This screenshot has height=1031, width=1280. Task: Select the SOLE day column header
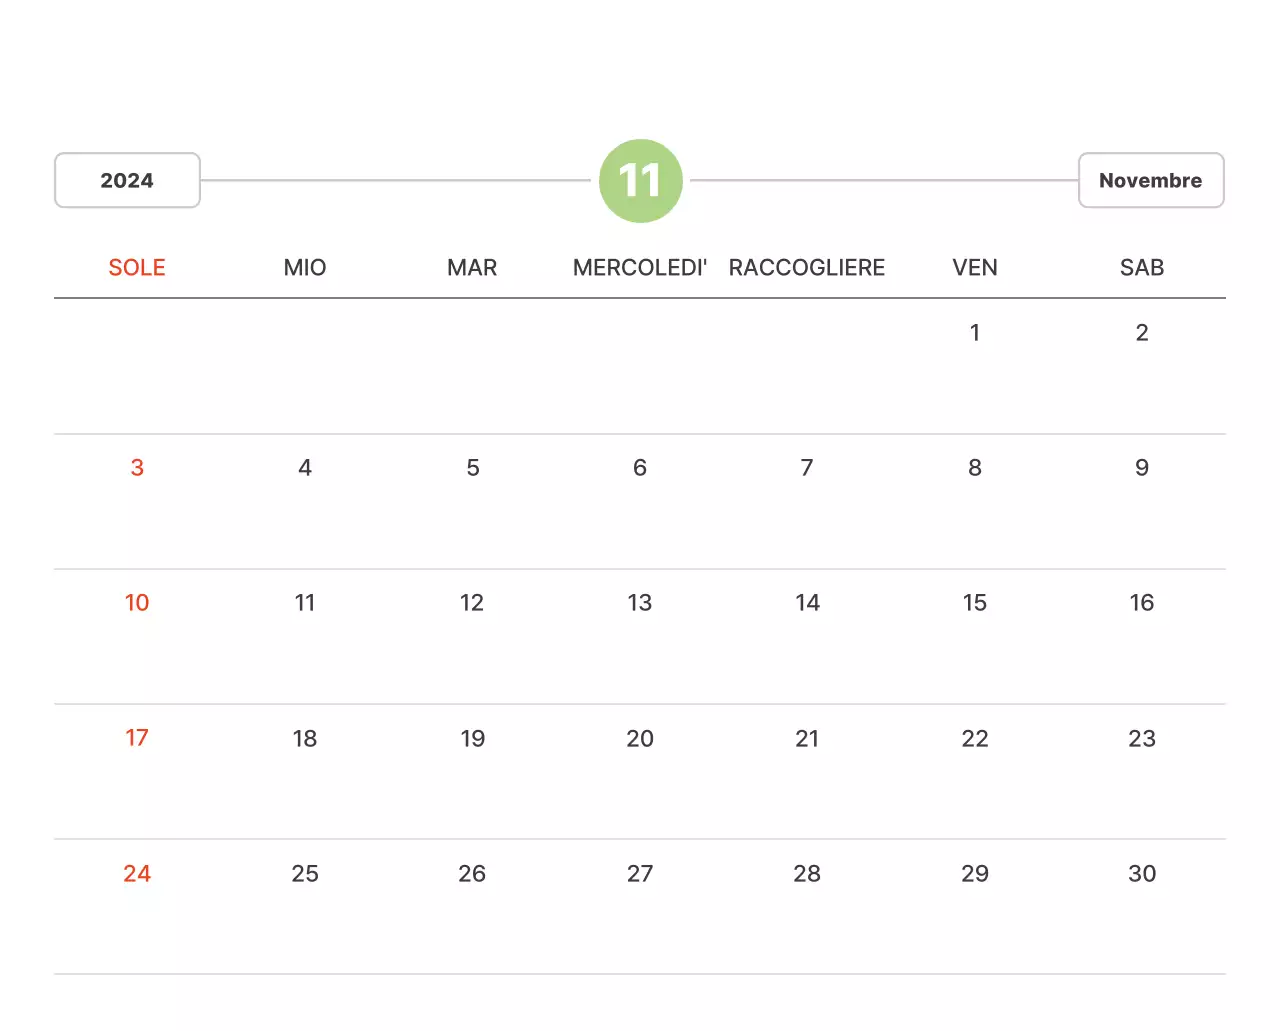[137, 267]
